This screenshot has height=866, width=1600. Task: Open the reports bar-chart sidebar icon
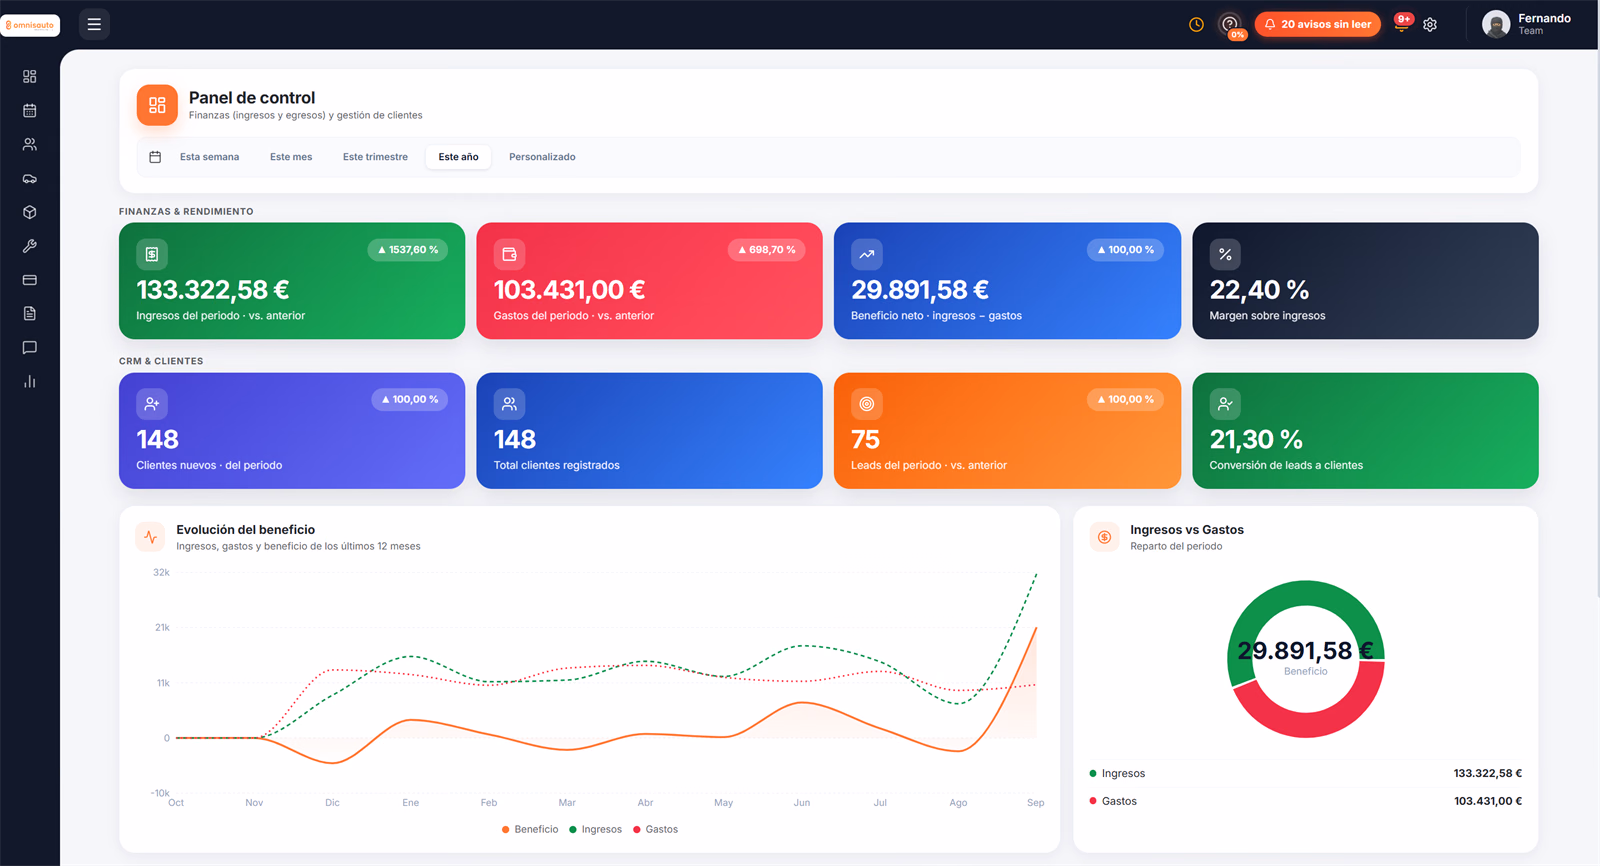pos(30,381)
